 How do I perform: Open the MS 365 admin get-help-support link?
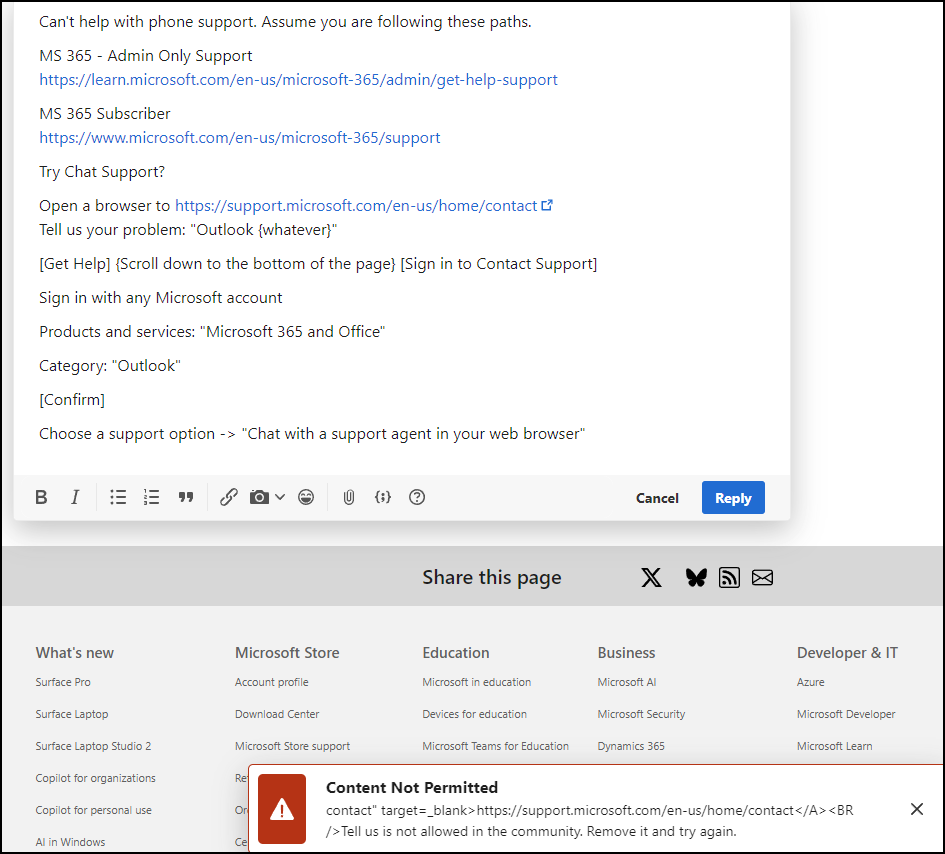pyautogui.click(x=298, y=80)
